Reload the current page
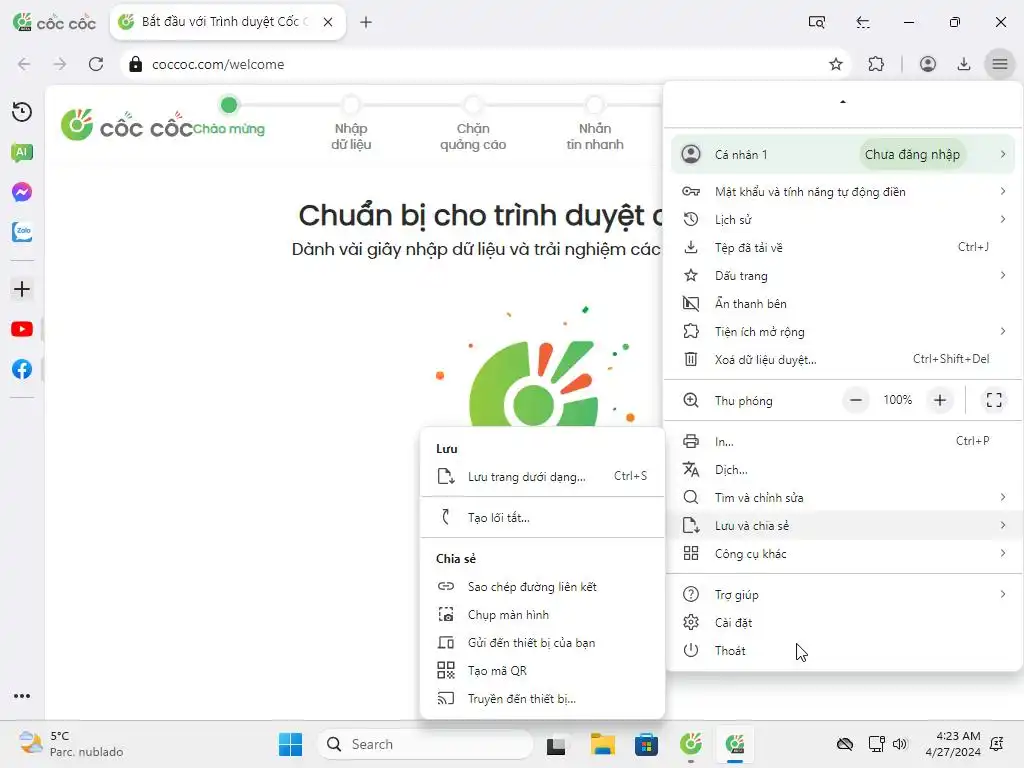The image size is (1024, 768). 96,64
